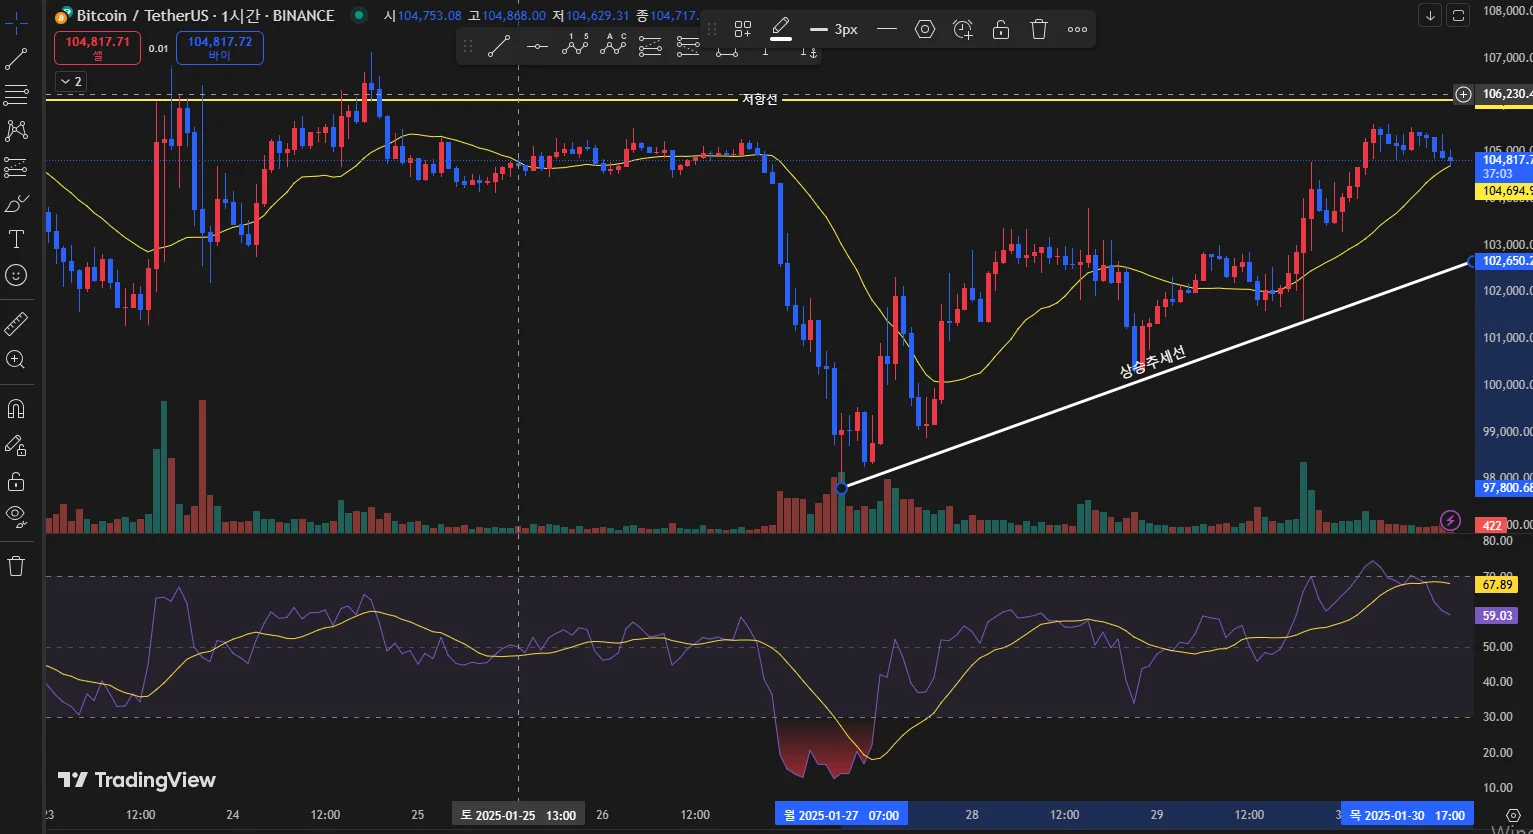Select the Text annotation tool

pos(16,239)
